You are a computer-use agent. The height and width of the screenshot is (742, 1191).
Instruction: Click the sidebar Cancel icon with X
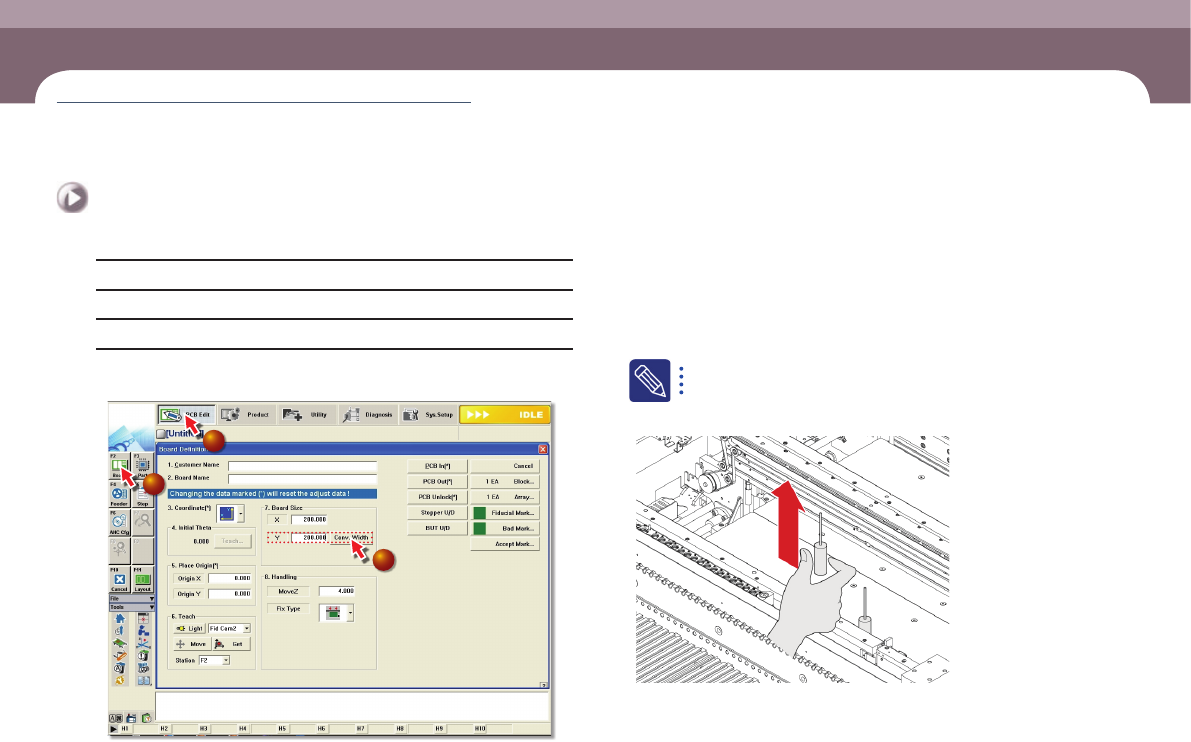119,579
